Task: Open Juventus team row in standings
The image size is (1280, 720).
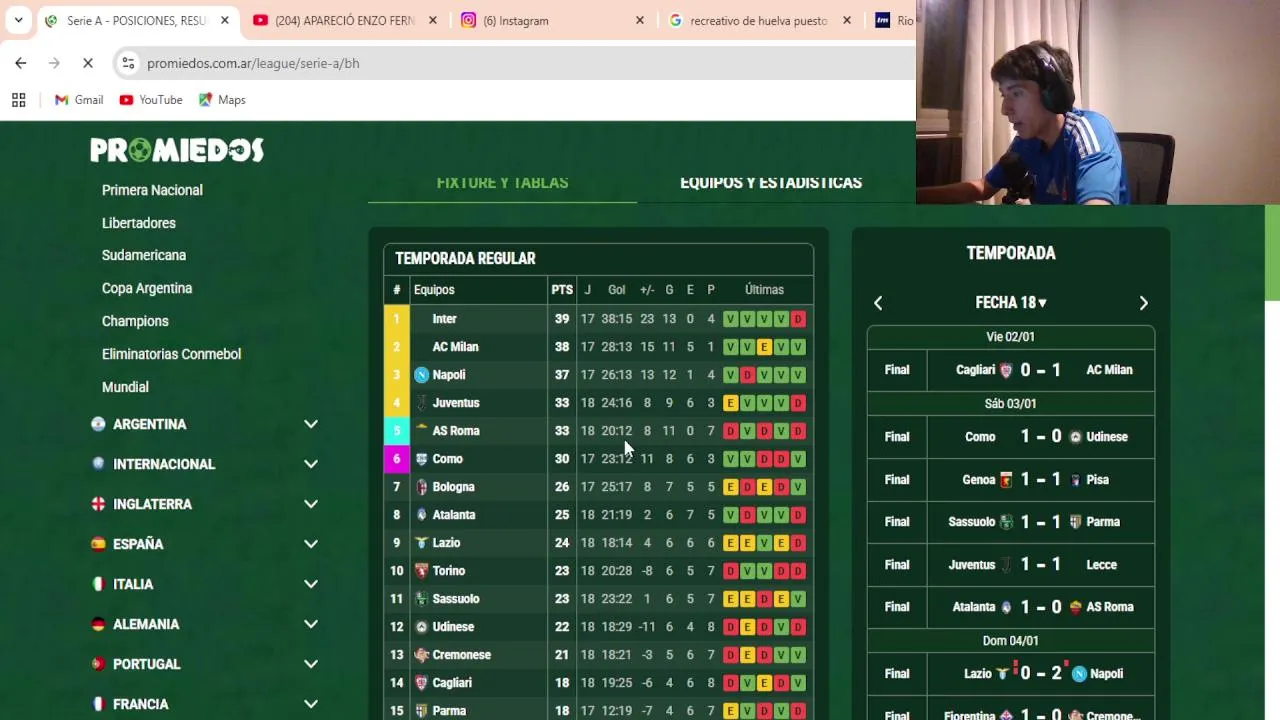Action: tap(598, 403)
